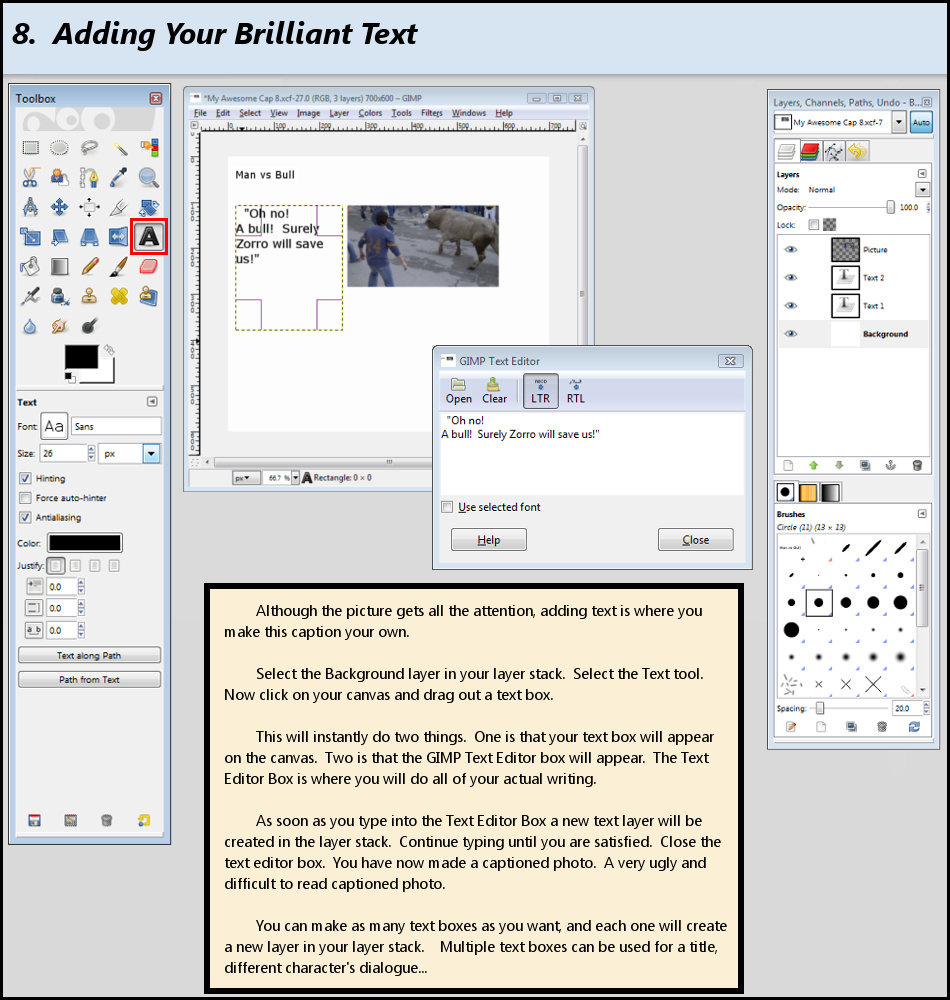Delete layer using trash icon in Layers panel

tap(917, 466)
